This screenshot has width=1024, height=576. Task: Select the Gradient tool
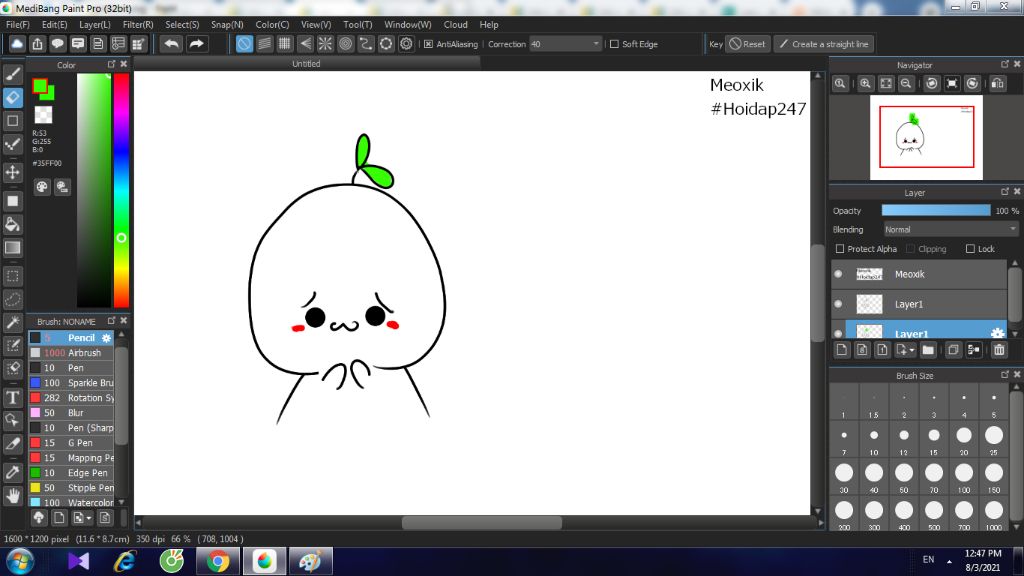coord(12,248)
